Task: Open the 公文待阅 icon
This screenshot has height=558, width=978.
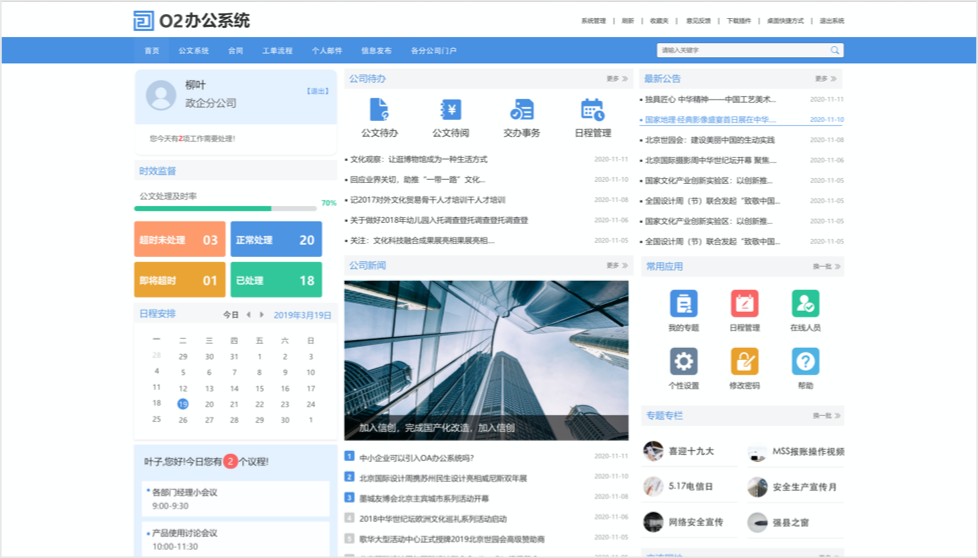Action: [x=450, y=111]
